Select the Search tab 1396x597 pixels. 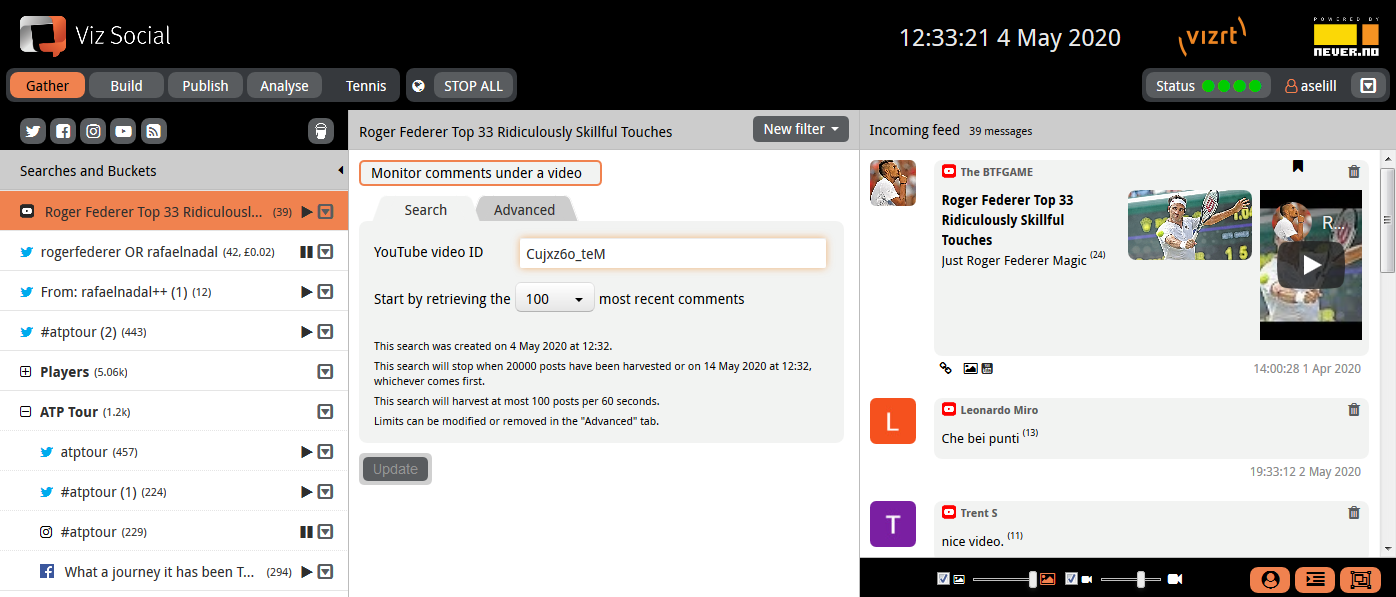tap(425, 209)
